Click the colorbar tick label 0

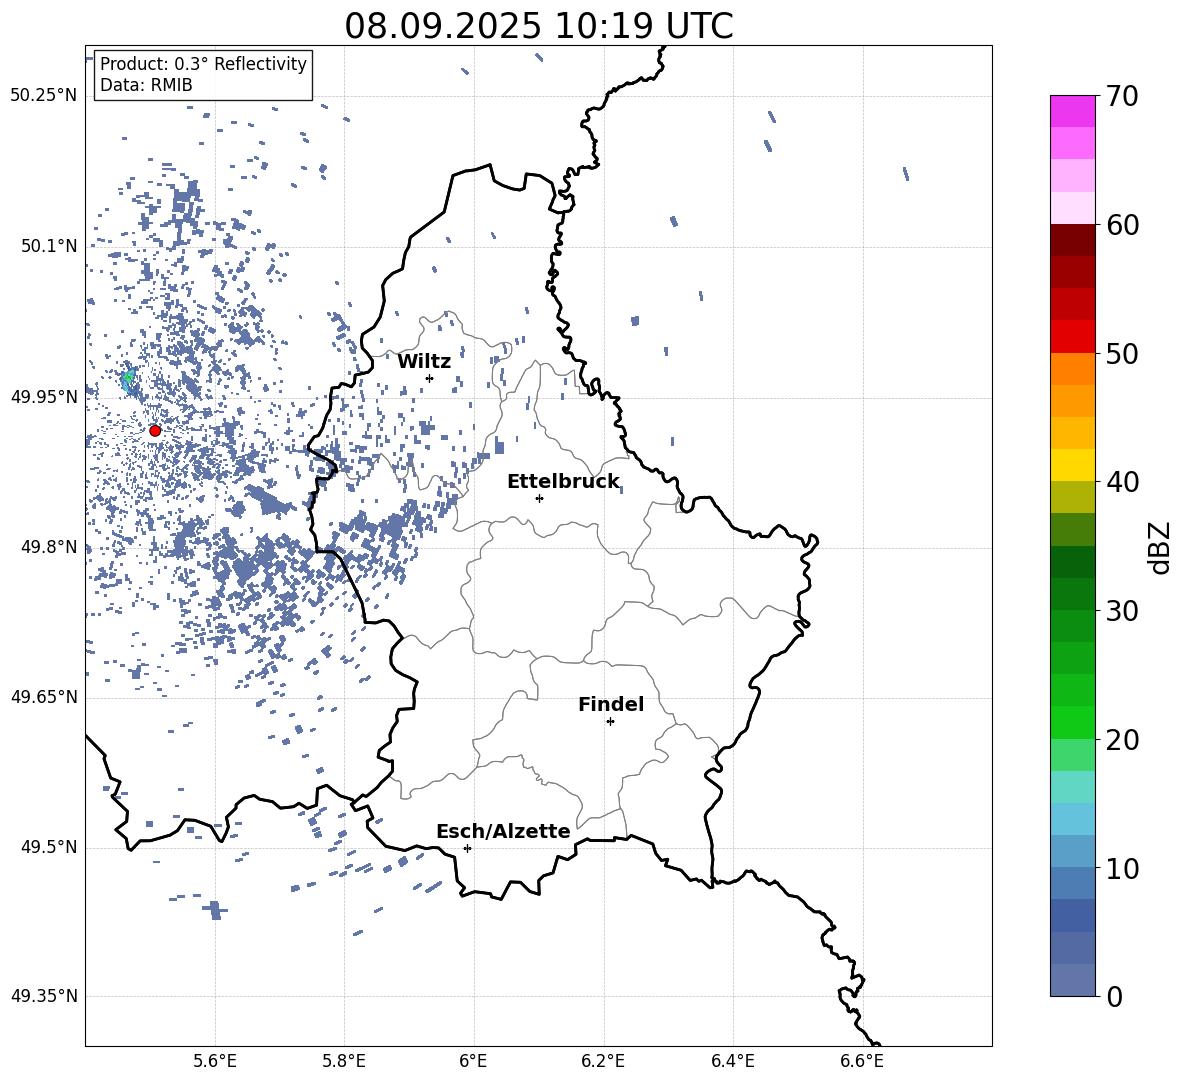pos(1114,996)
